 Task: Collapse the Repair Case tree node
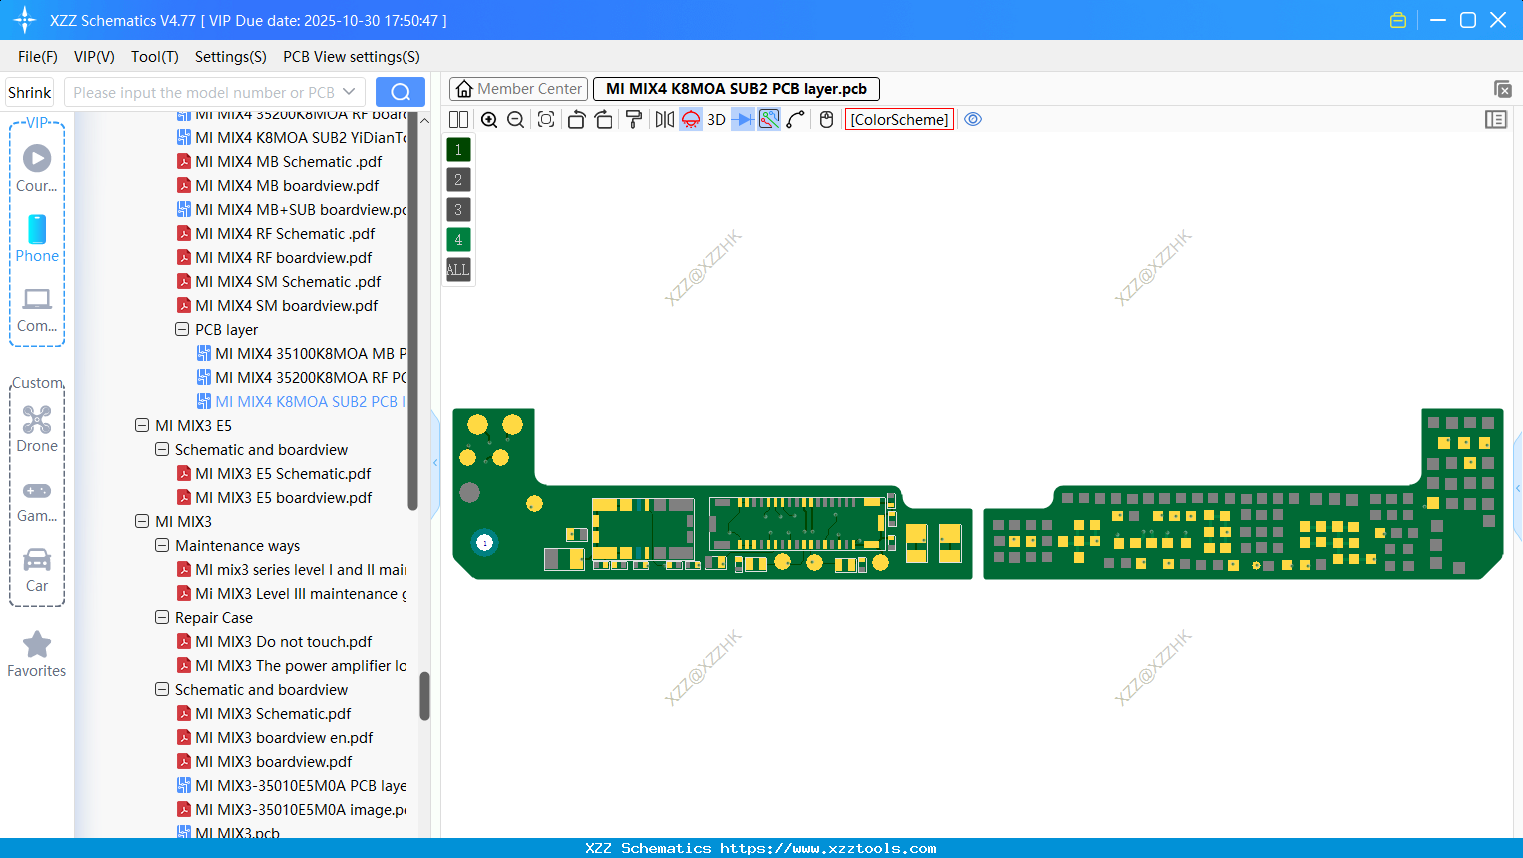click(x=161, y=617)
